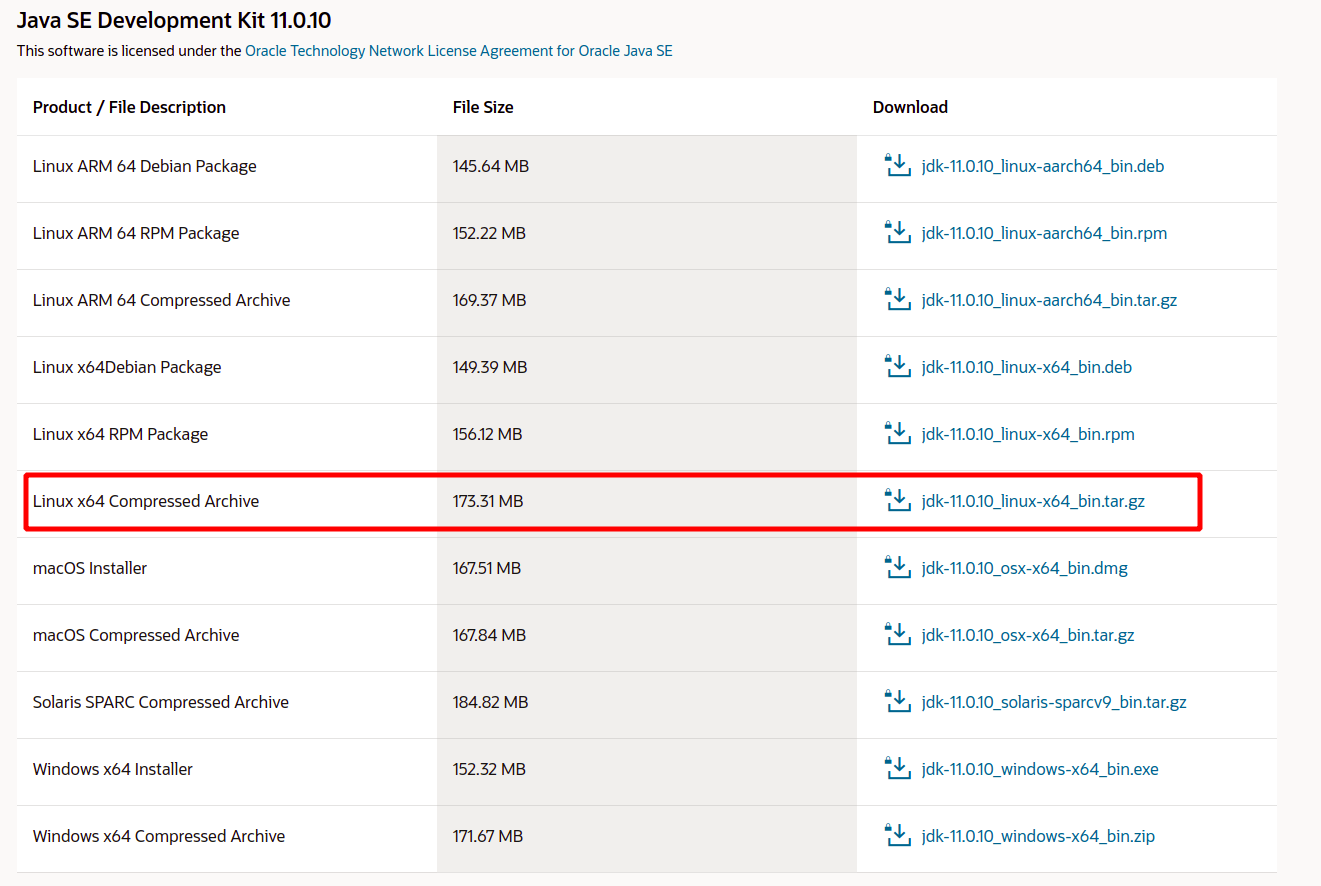
Task: Click download icon beside linux-x64_bin.rpm
Action: (897, 434)
